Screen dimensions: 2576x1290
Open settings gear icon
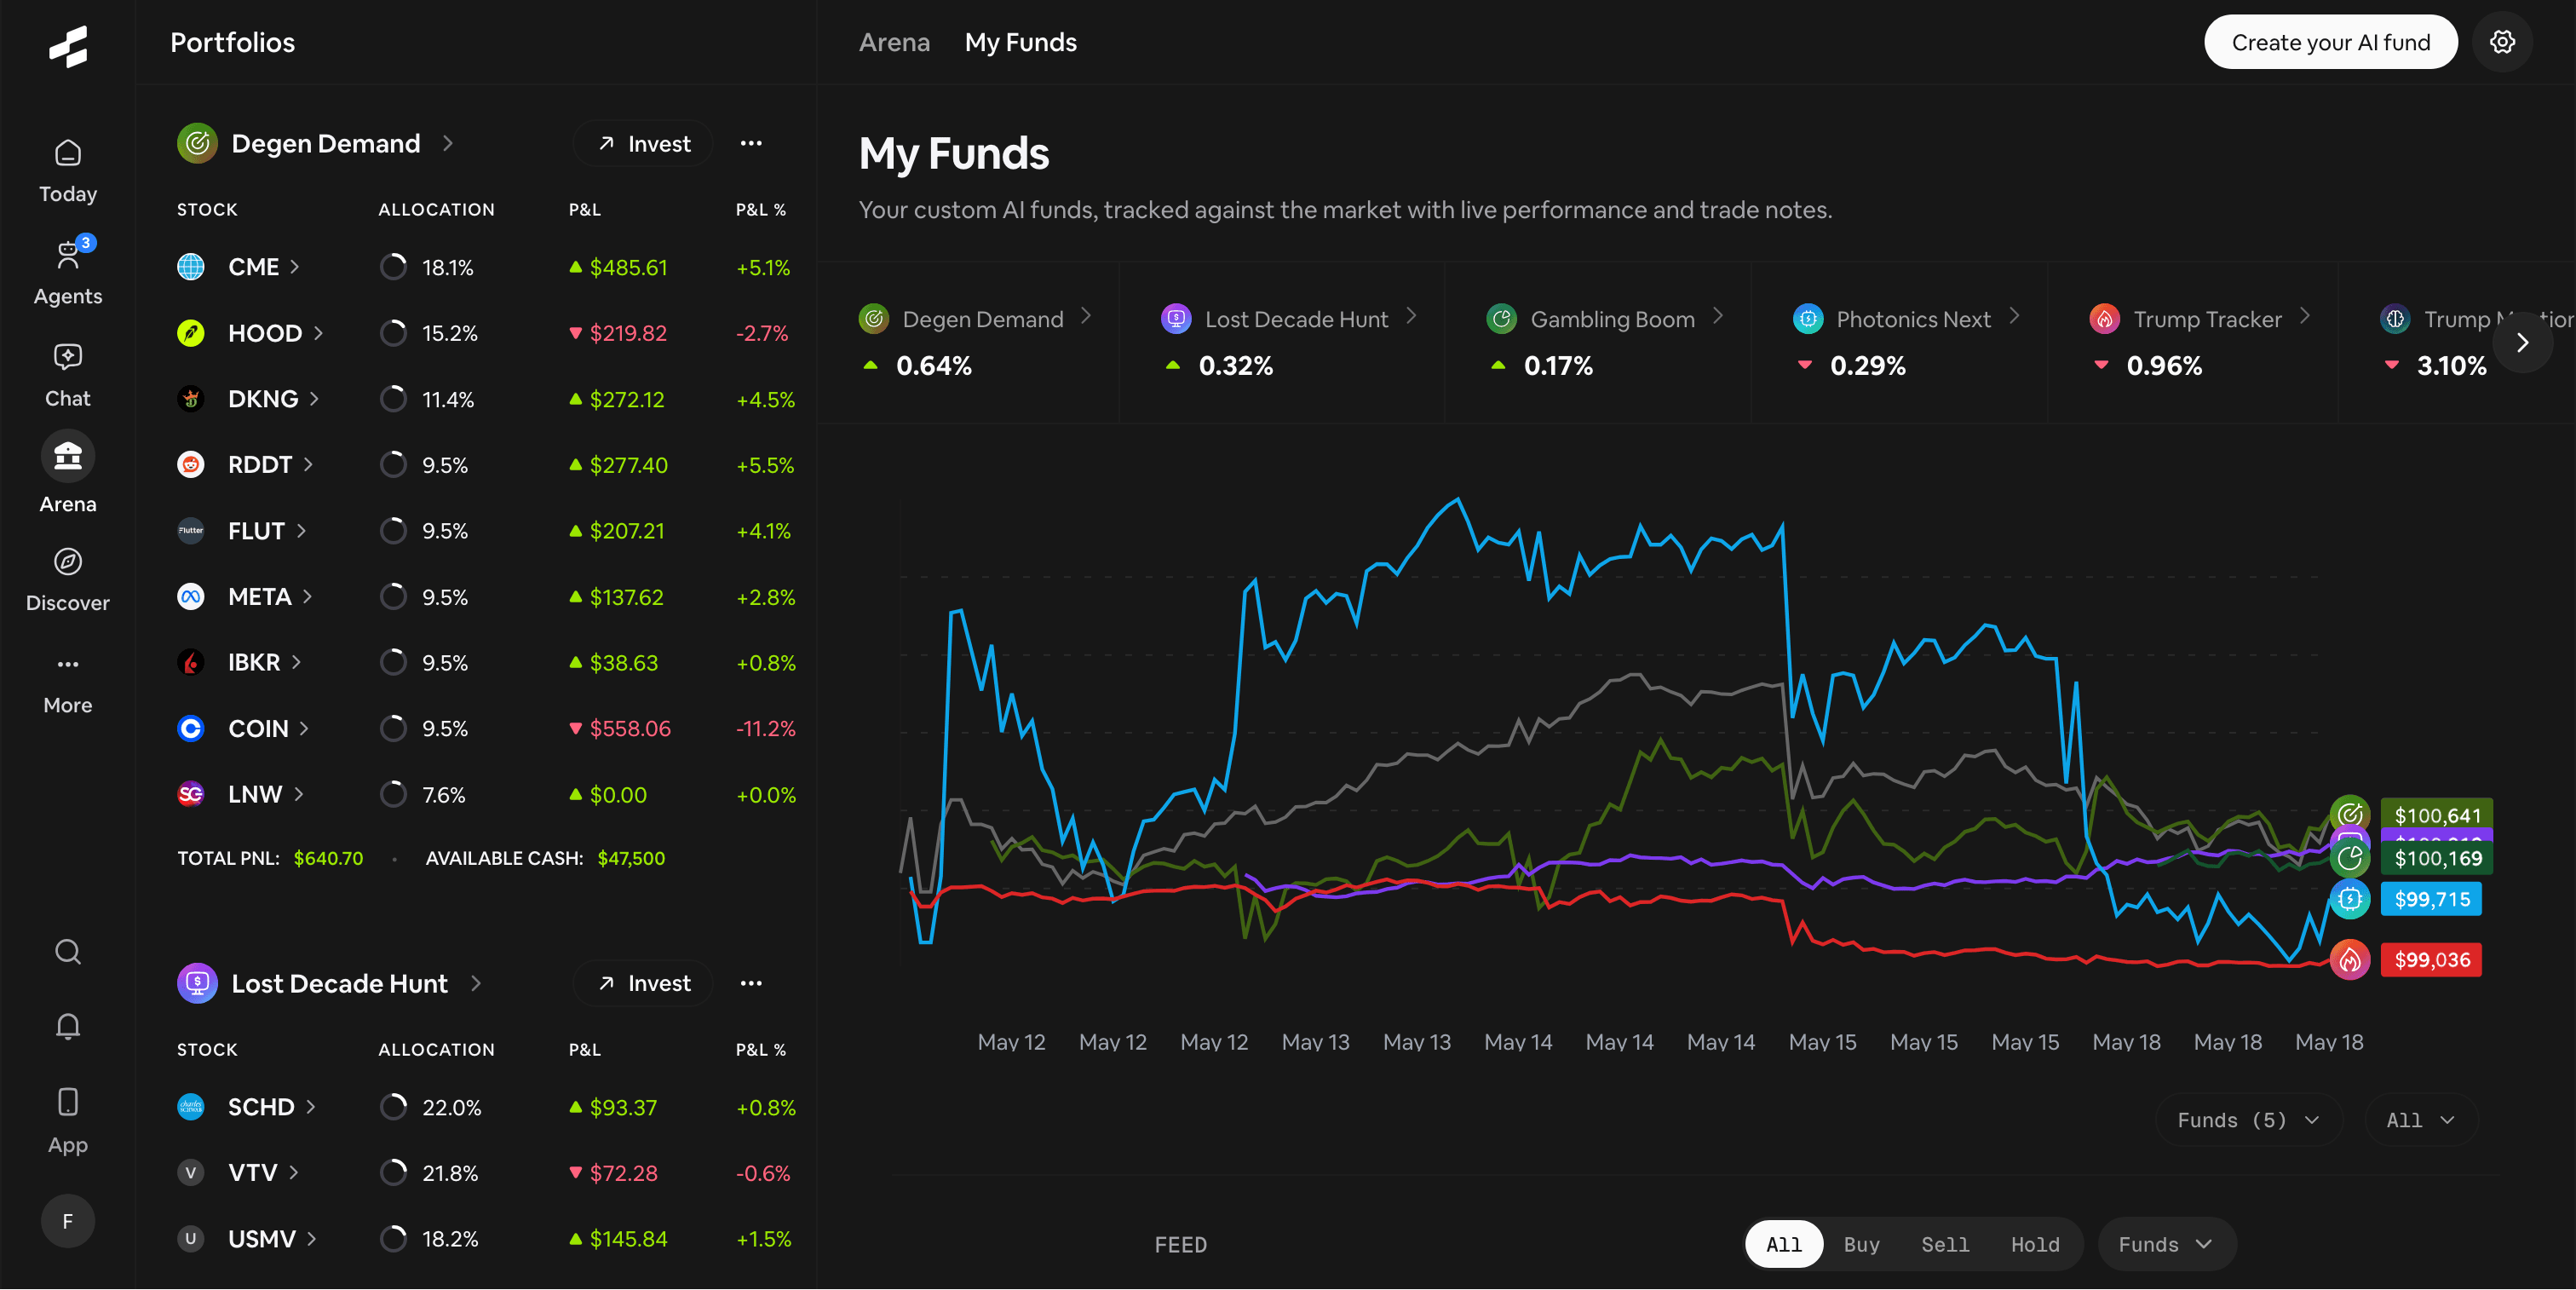[2502, 42]
